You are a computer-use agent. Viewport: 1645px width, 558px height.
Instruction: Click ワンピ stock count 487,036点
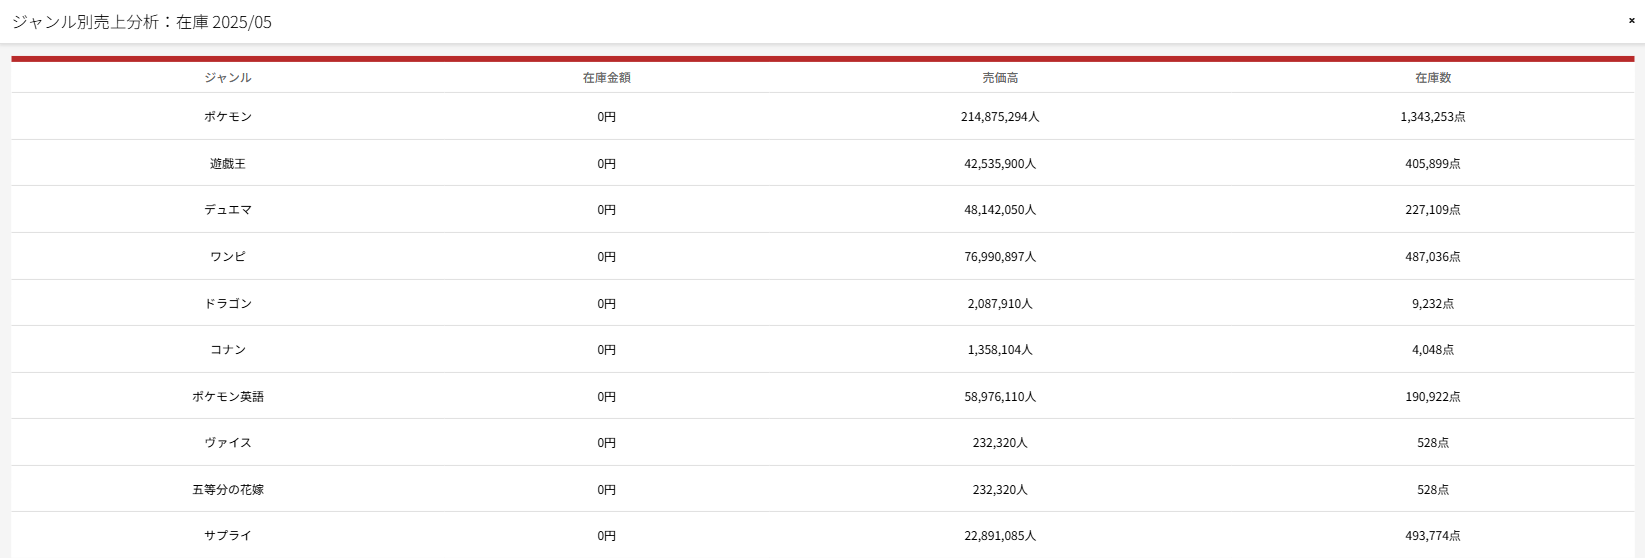point(1432,257)
